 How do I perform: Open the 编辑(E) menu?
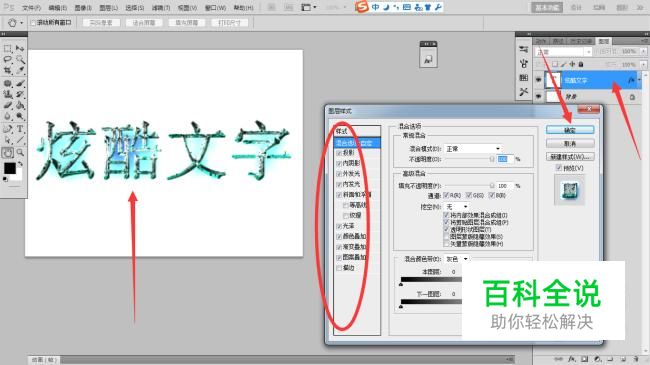click(x=58, y=8)
